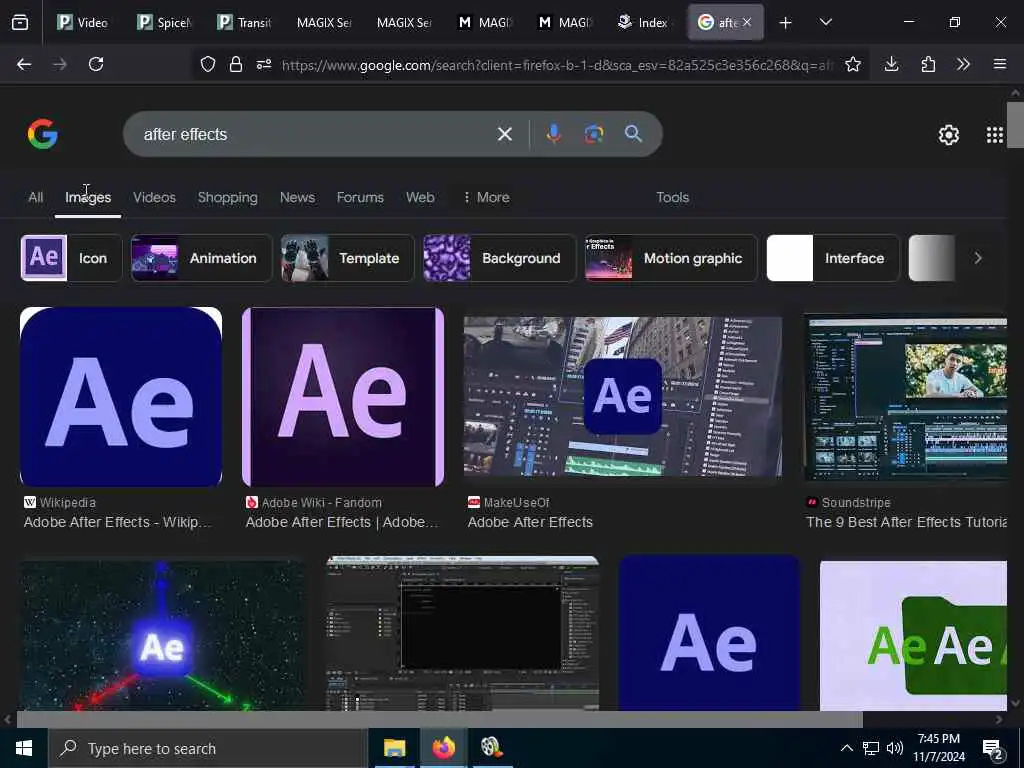Switch to the Videos tab
This screenshot has height=768, width=1024.
[154, 197]
